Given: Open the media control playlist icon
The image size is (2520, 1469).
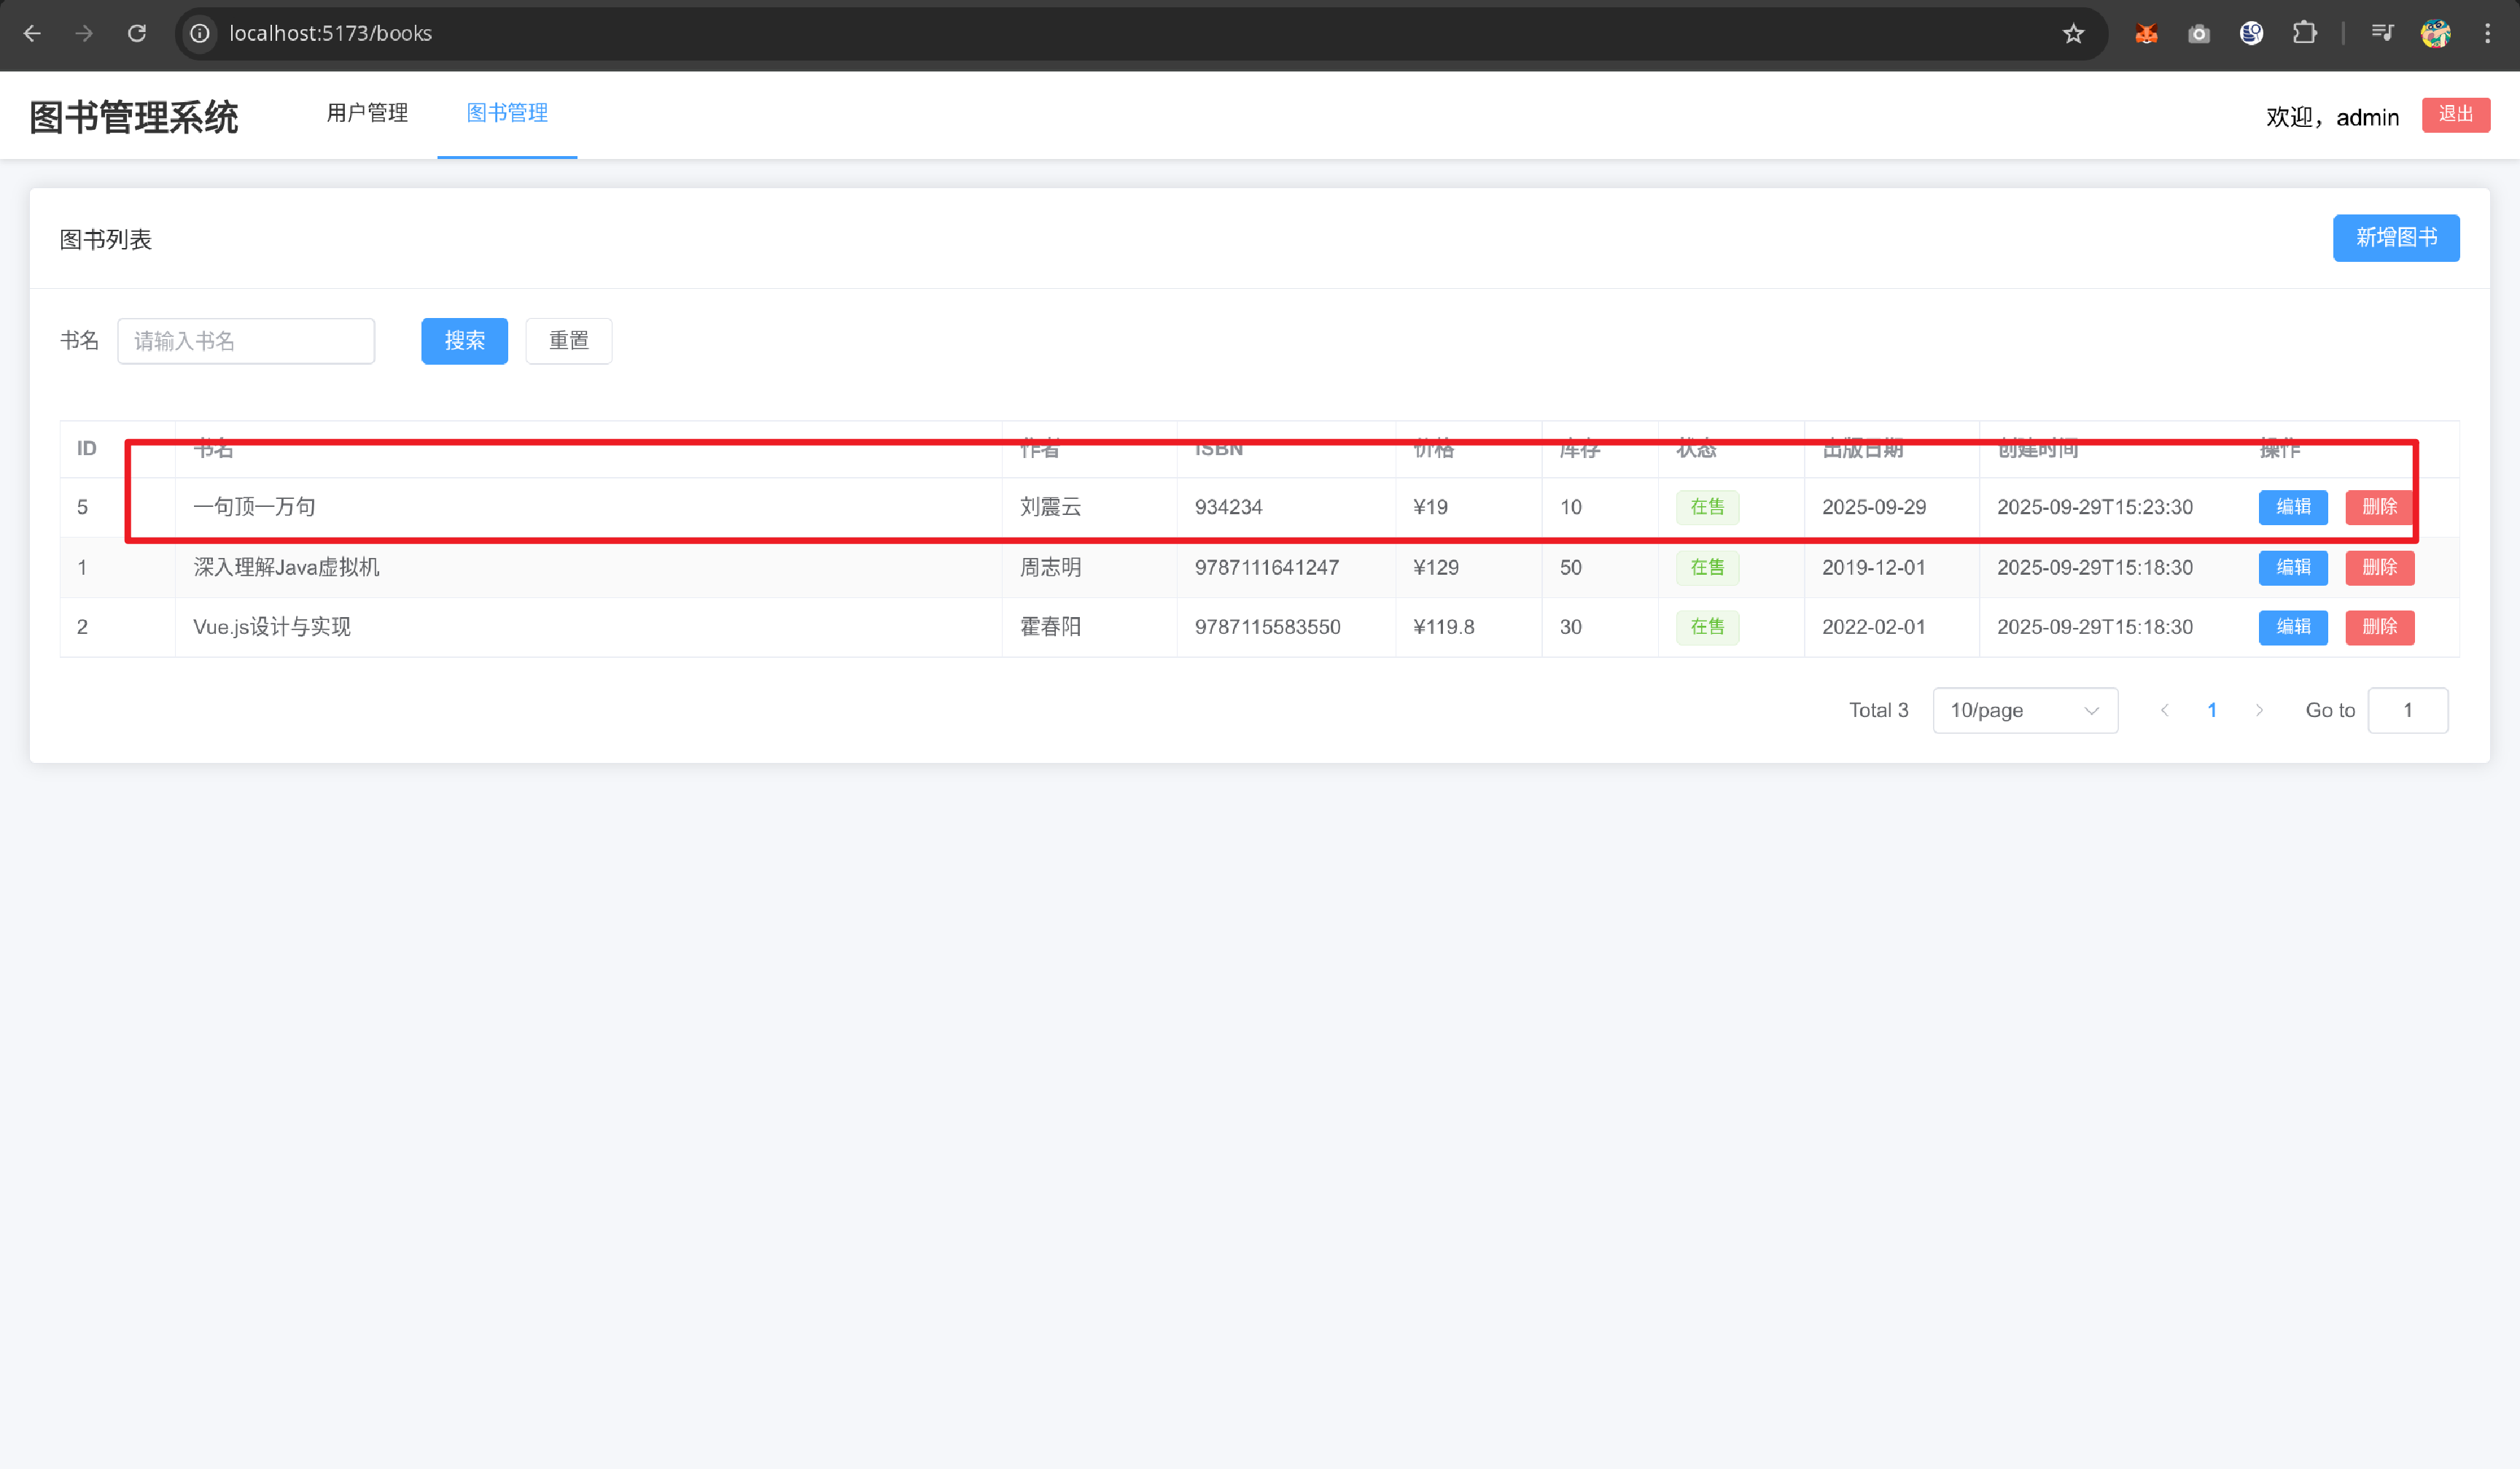Looking at the screenshot, I should 2382,33.
